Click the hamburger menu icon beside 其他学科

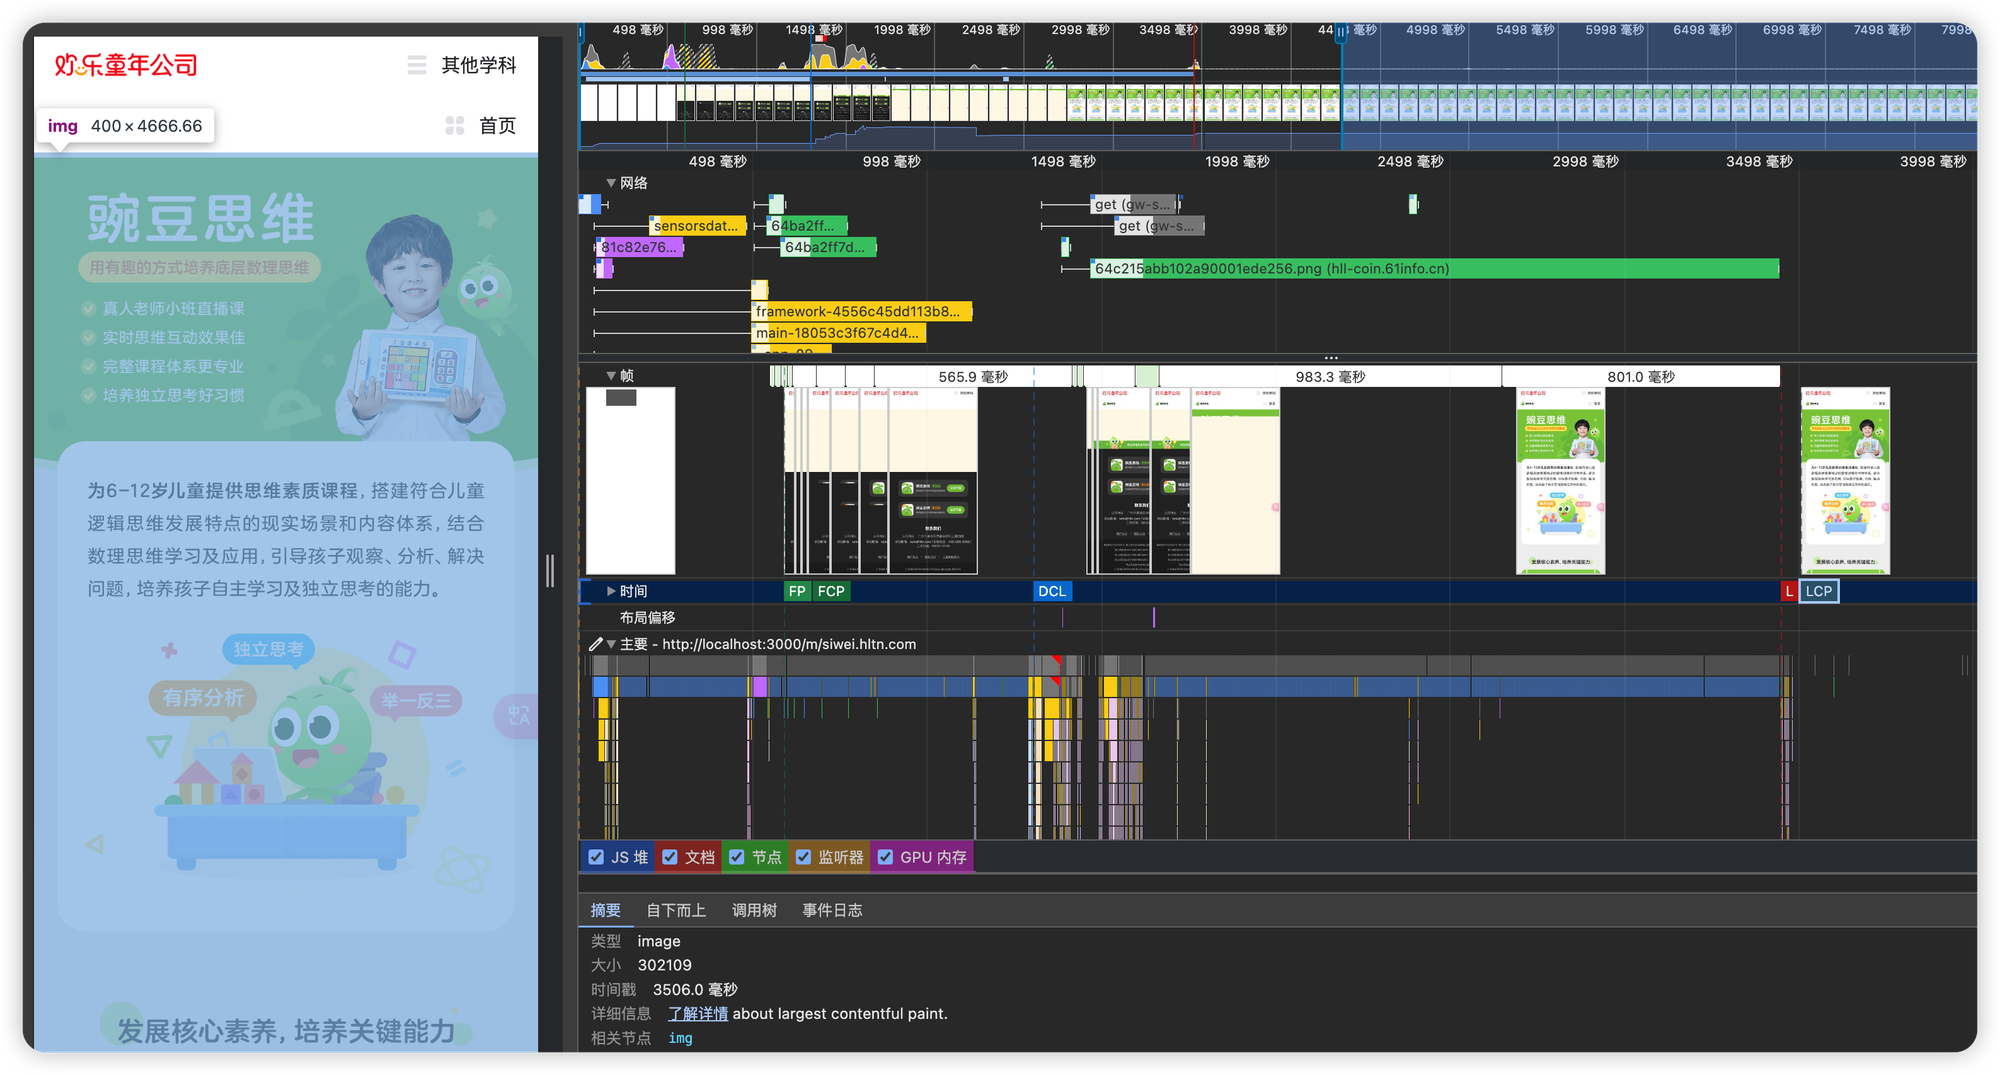417,65
